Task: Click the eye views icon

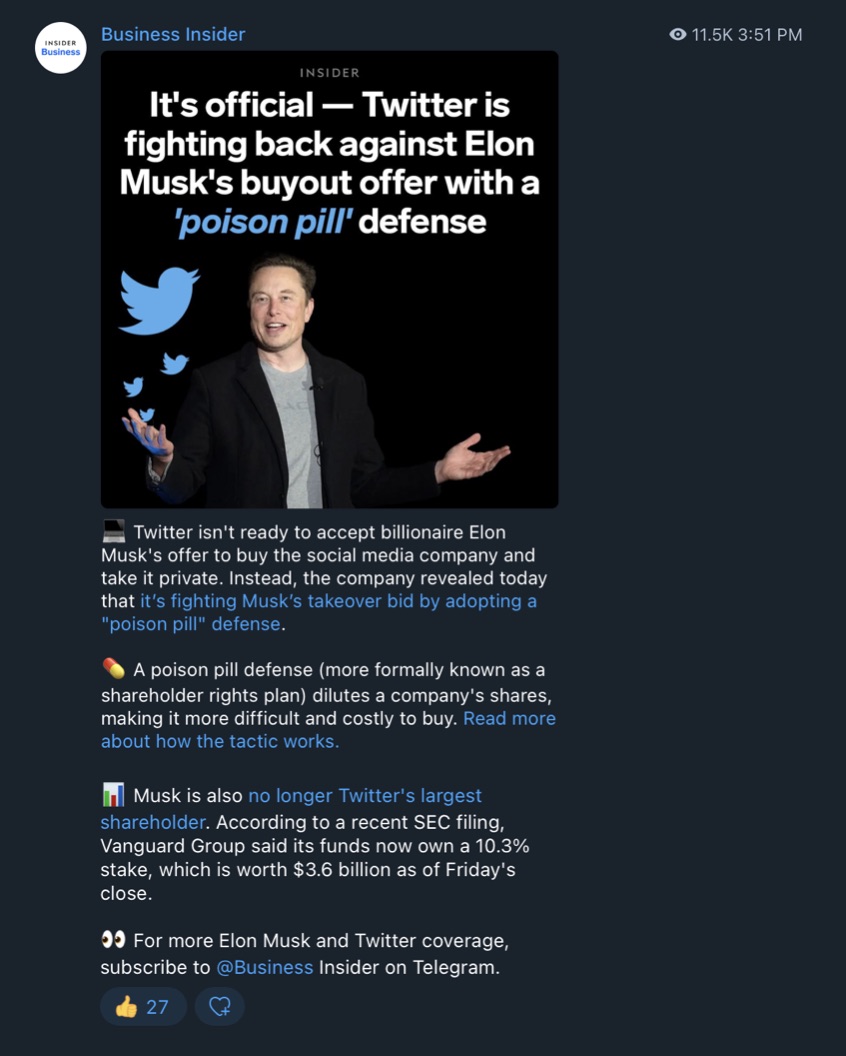Action: (x=678, y=34)
